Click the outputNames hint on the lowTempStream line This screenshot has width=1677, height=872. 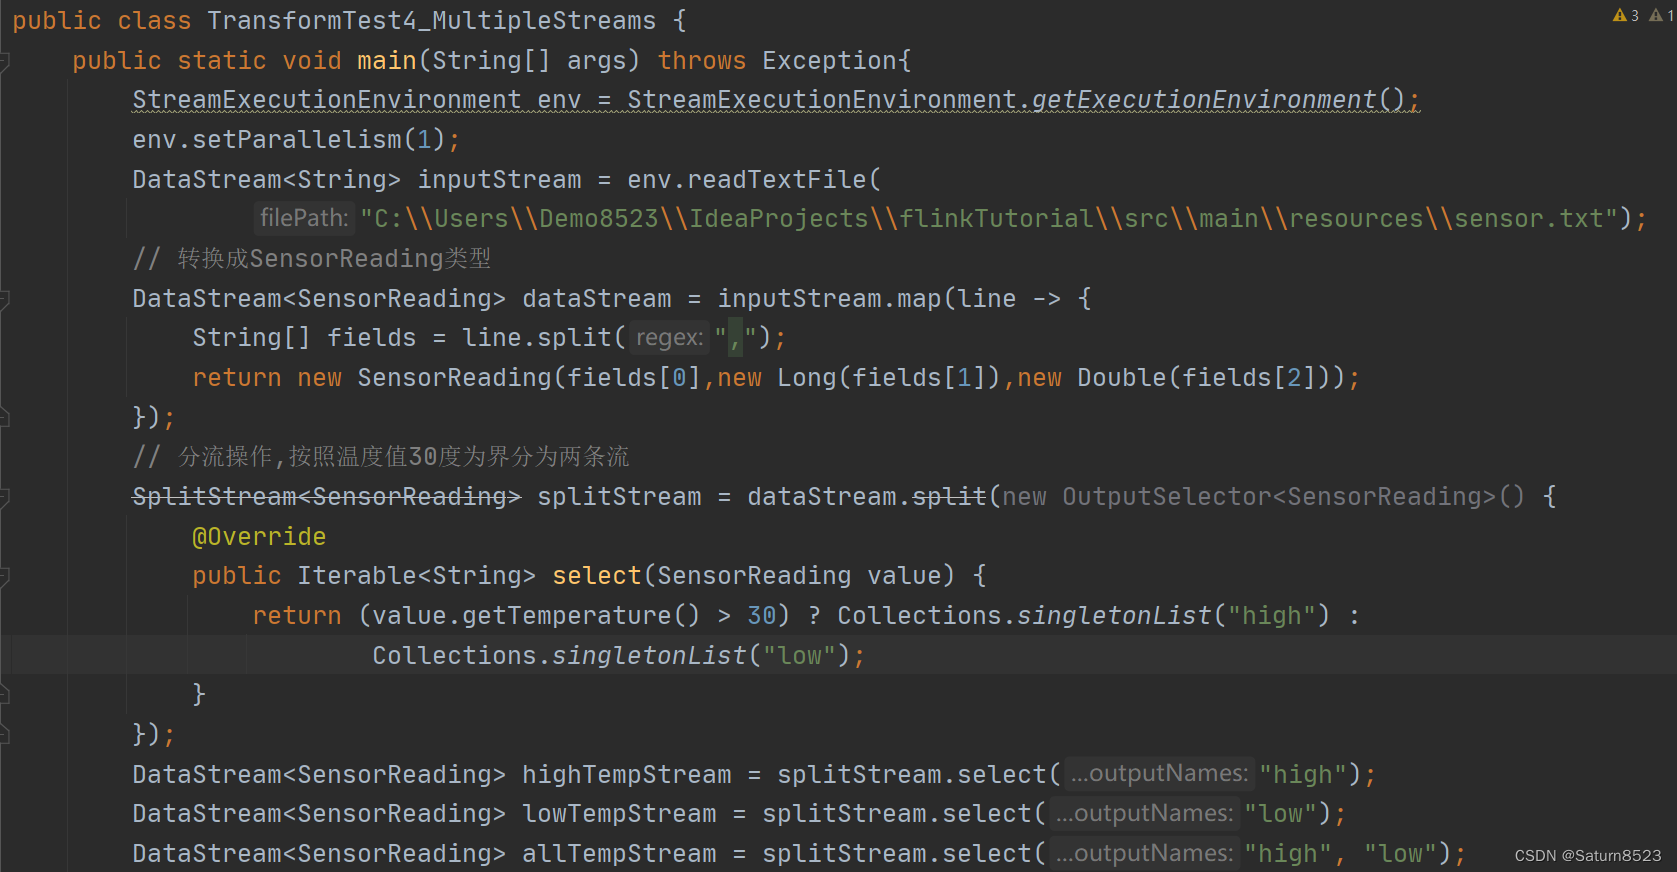pos(1144,814)
